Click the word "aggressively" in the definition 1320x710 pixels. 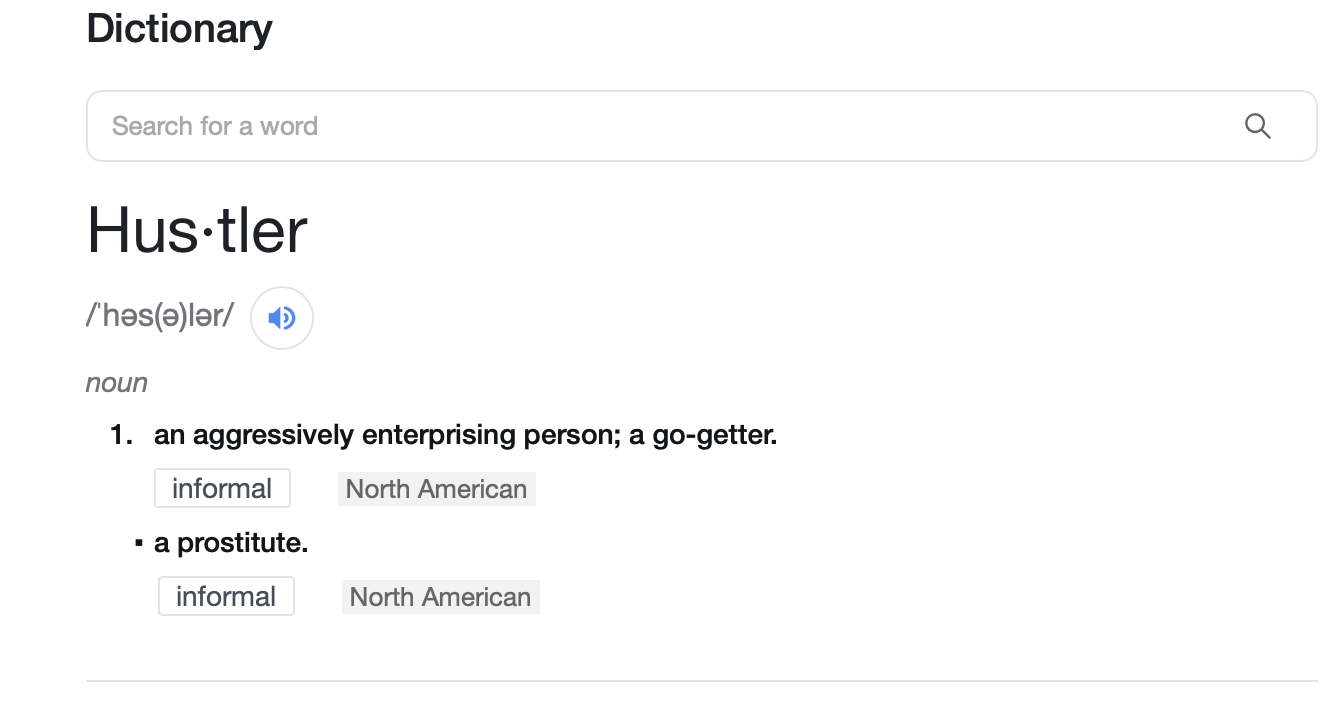[x=272, y=436]
